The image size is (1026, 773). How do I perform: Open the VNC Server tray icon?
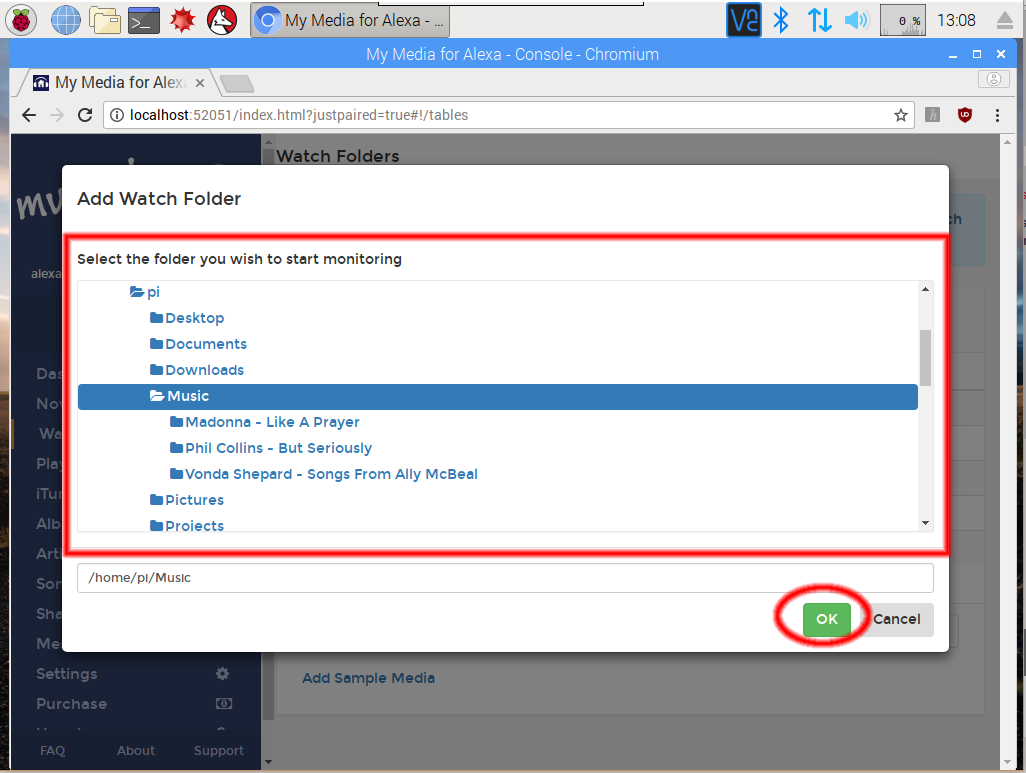pos(744,20)
